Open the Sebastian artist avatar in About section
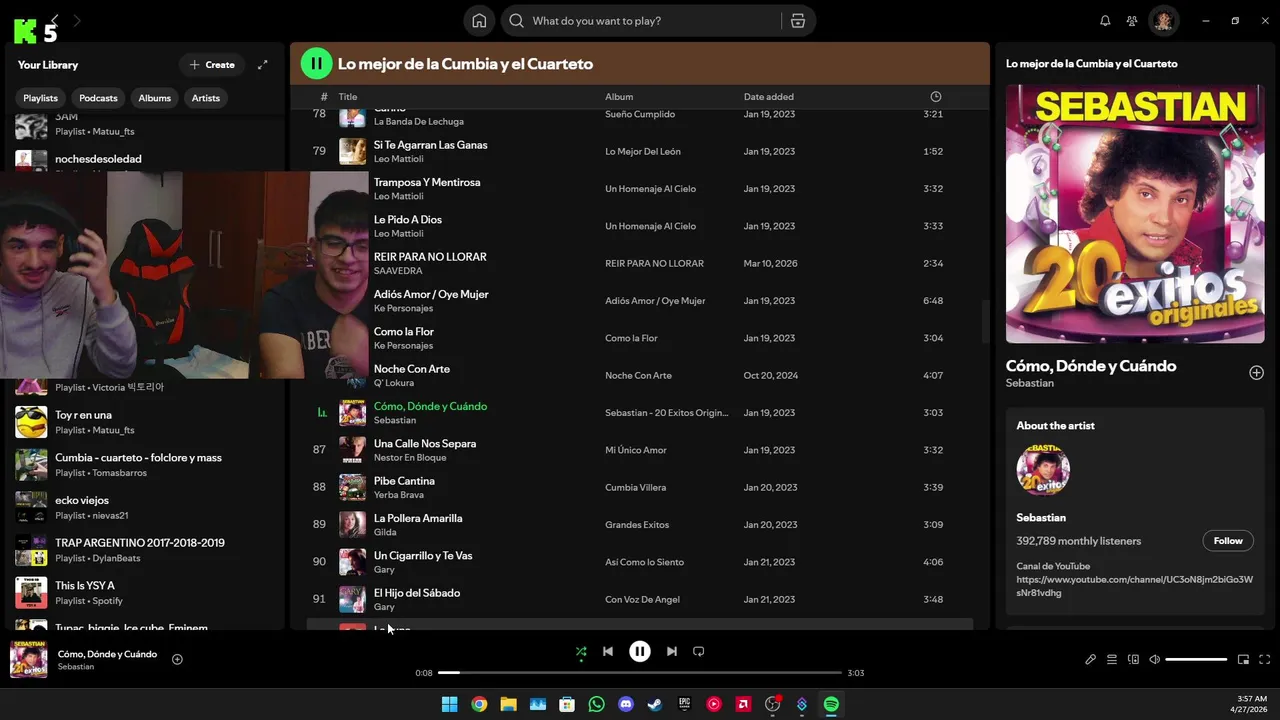The height and width of the screenshot is (720, 1280). (1043, 470)
